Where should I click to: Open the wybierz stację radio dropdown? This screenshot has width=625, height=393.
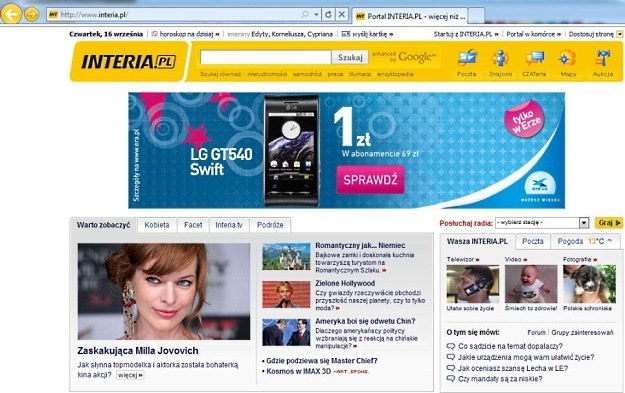click(542, 223)
